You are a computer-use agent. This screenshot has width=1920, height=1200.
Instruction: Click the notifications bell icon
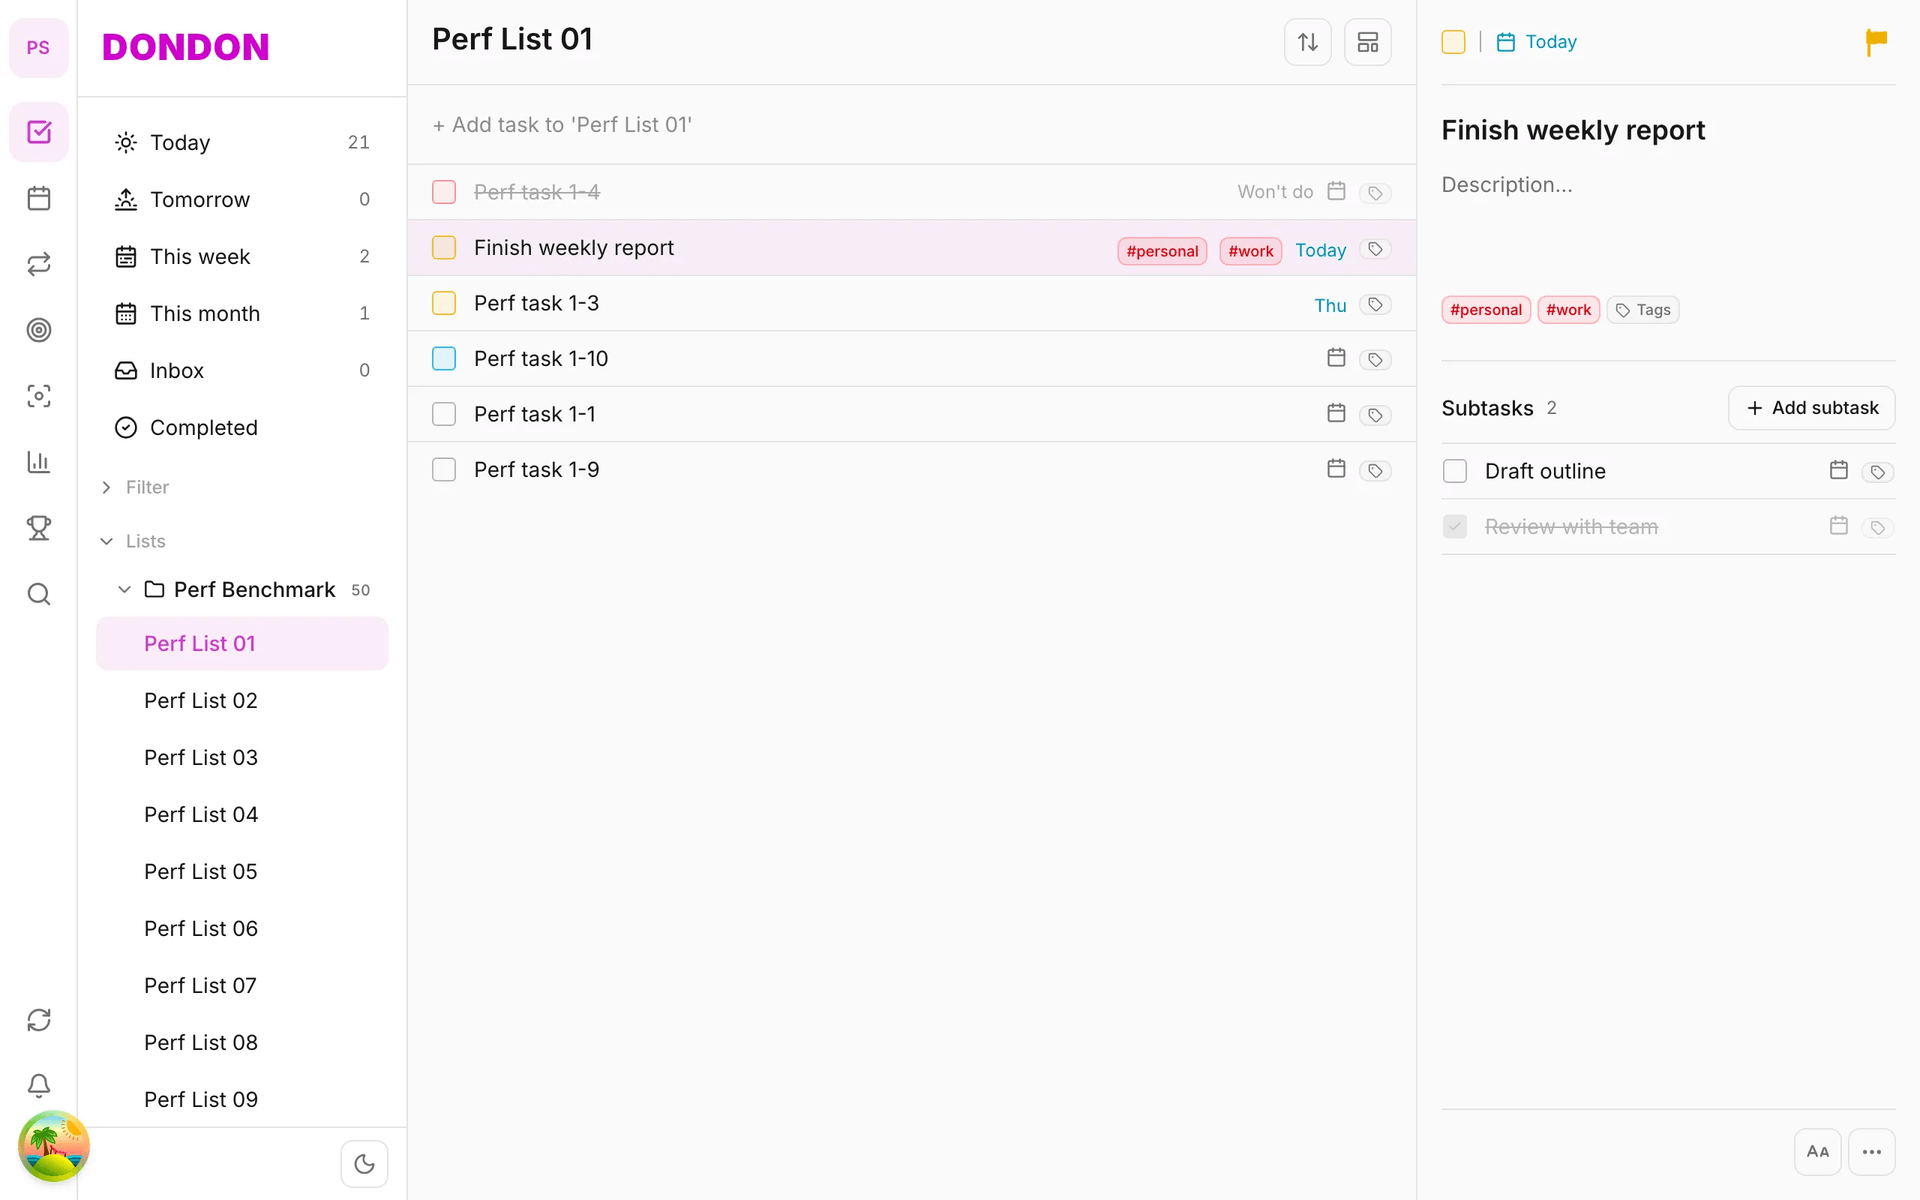pyautogui.click(x=39, y=1085)
